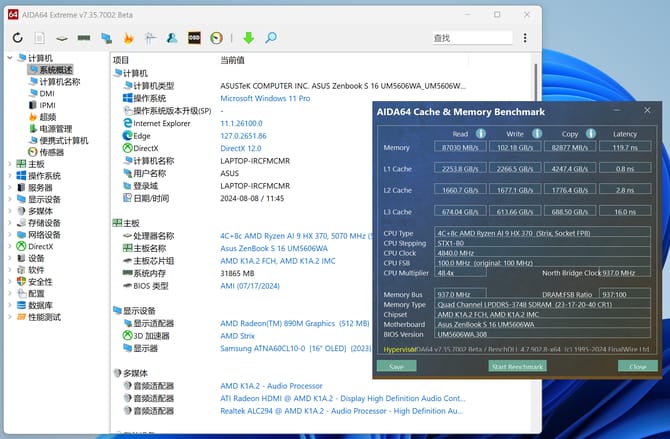
Task: Click the Refresh toolbar icon
Action: (x=17, y=38)
